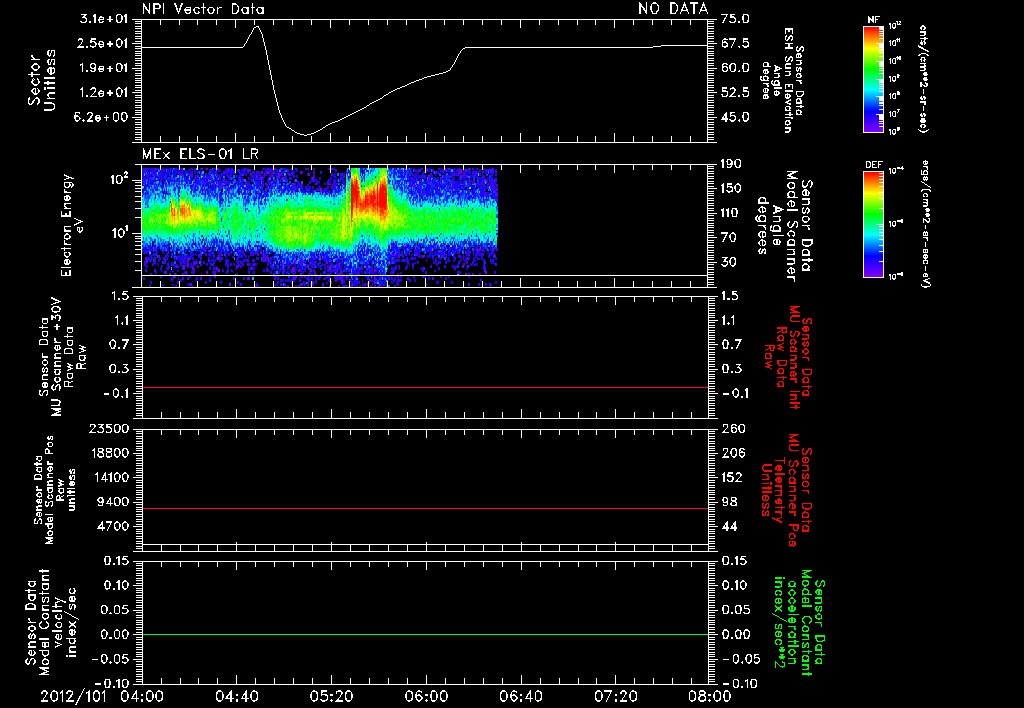Click the "NO DATA" label

click(673, 8)
